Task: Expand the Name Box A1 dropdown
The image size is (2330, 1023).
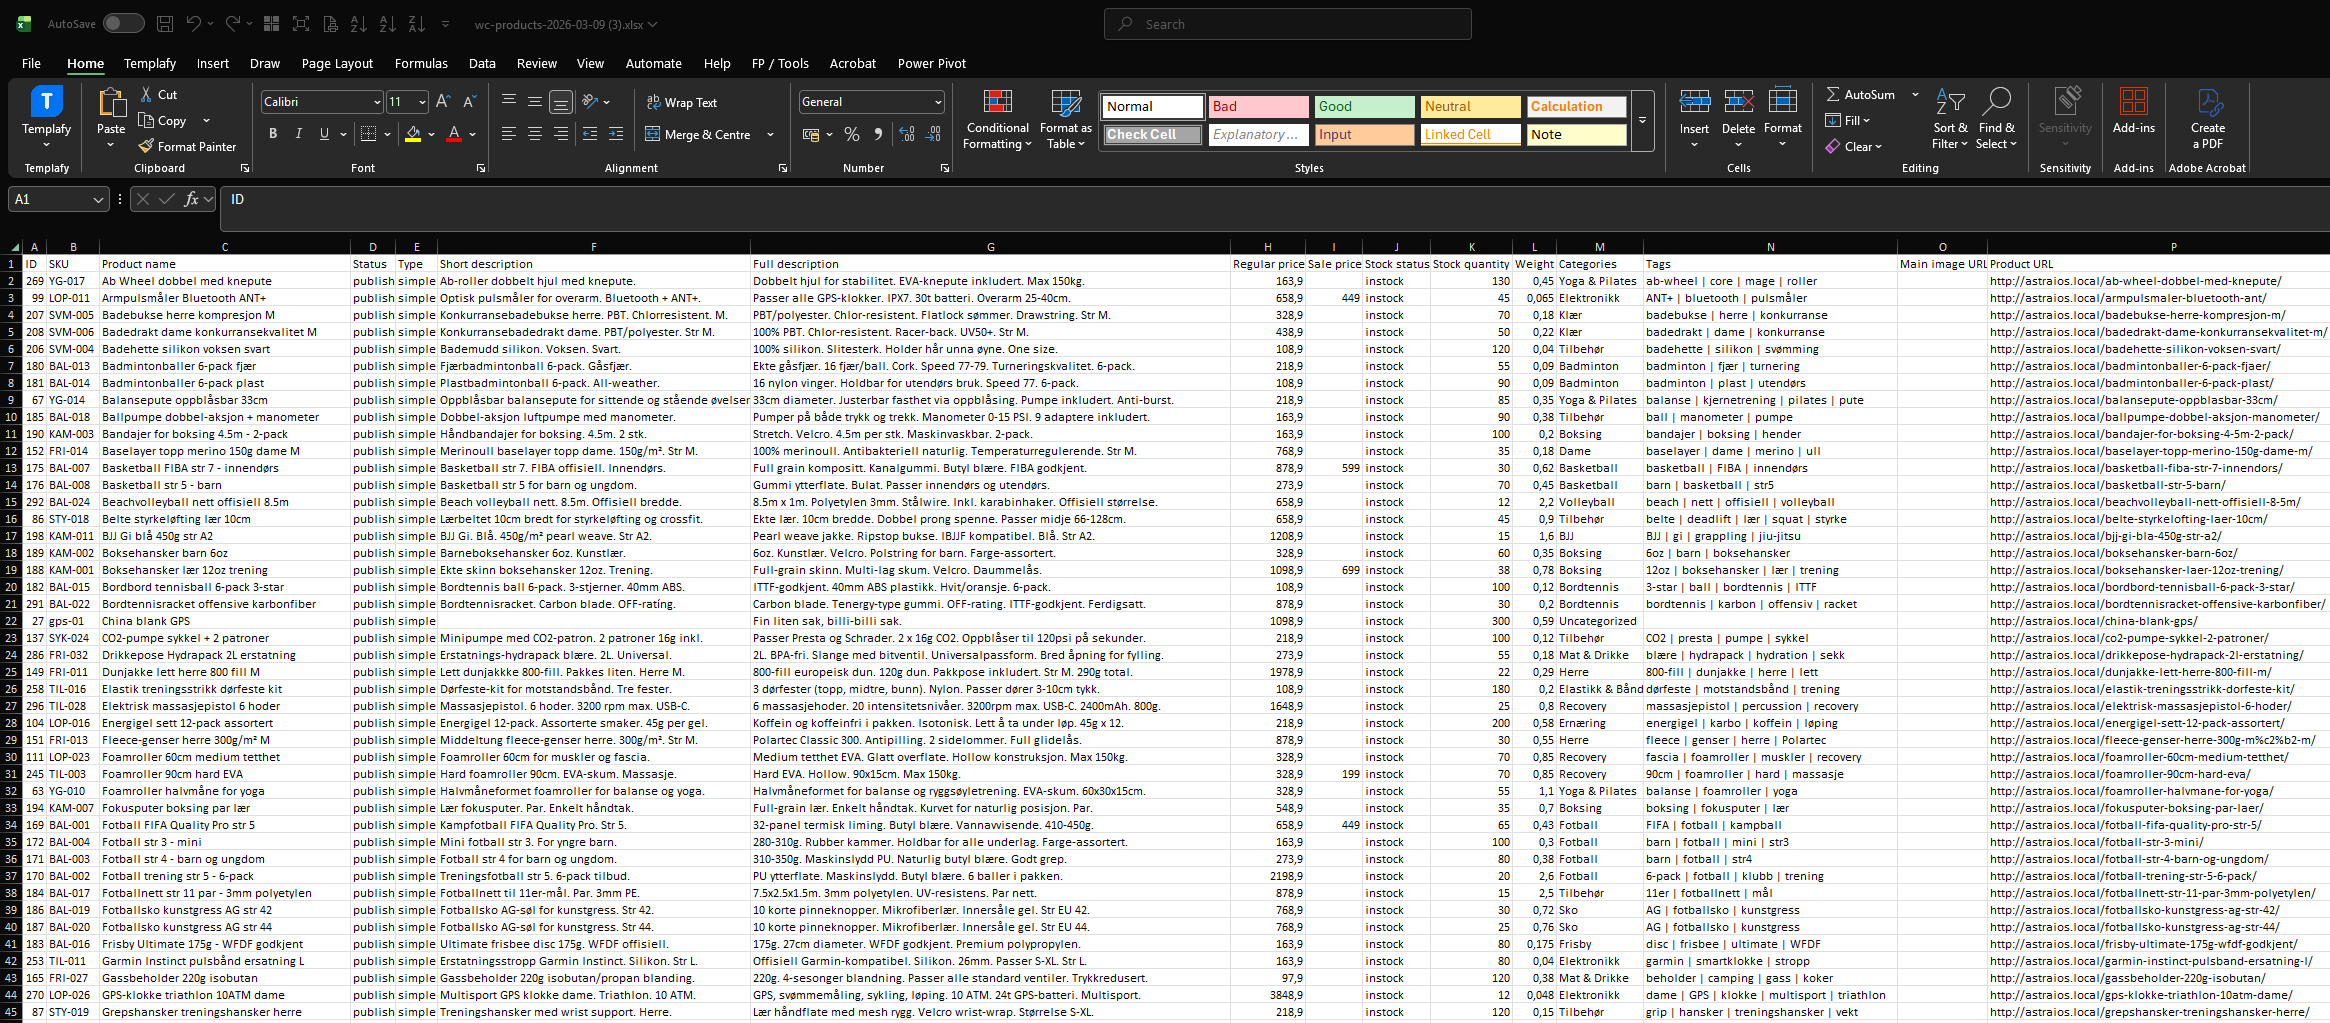Action: pos(98,199)
